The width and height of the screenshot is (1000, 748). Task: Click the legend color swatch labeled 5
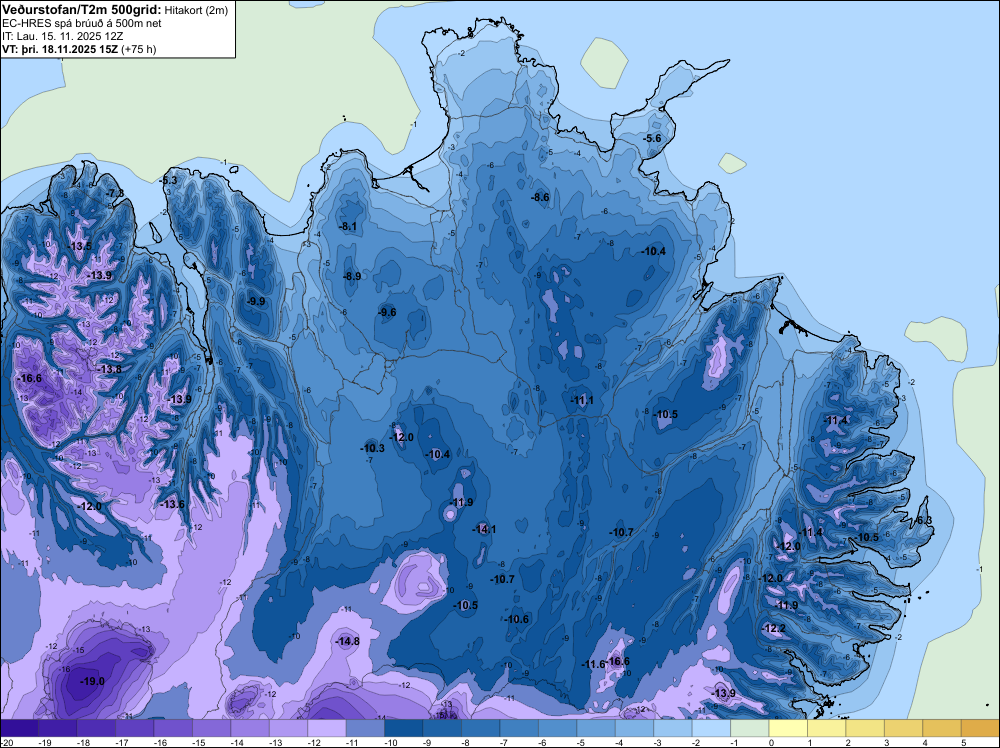980,728
